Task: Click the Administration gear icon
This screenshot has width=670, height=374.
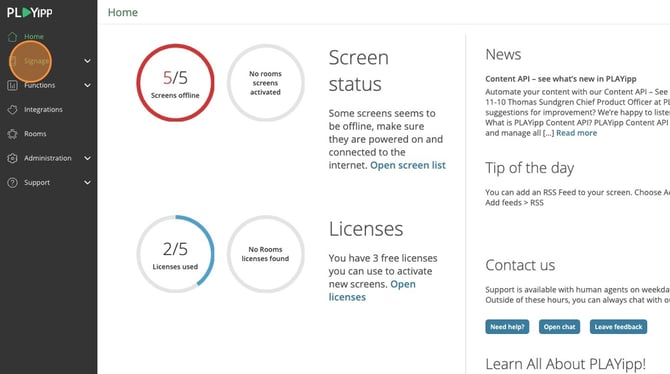Action: [12, 158]
